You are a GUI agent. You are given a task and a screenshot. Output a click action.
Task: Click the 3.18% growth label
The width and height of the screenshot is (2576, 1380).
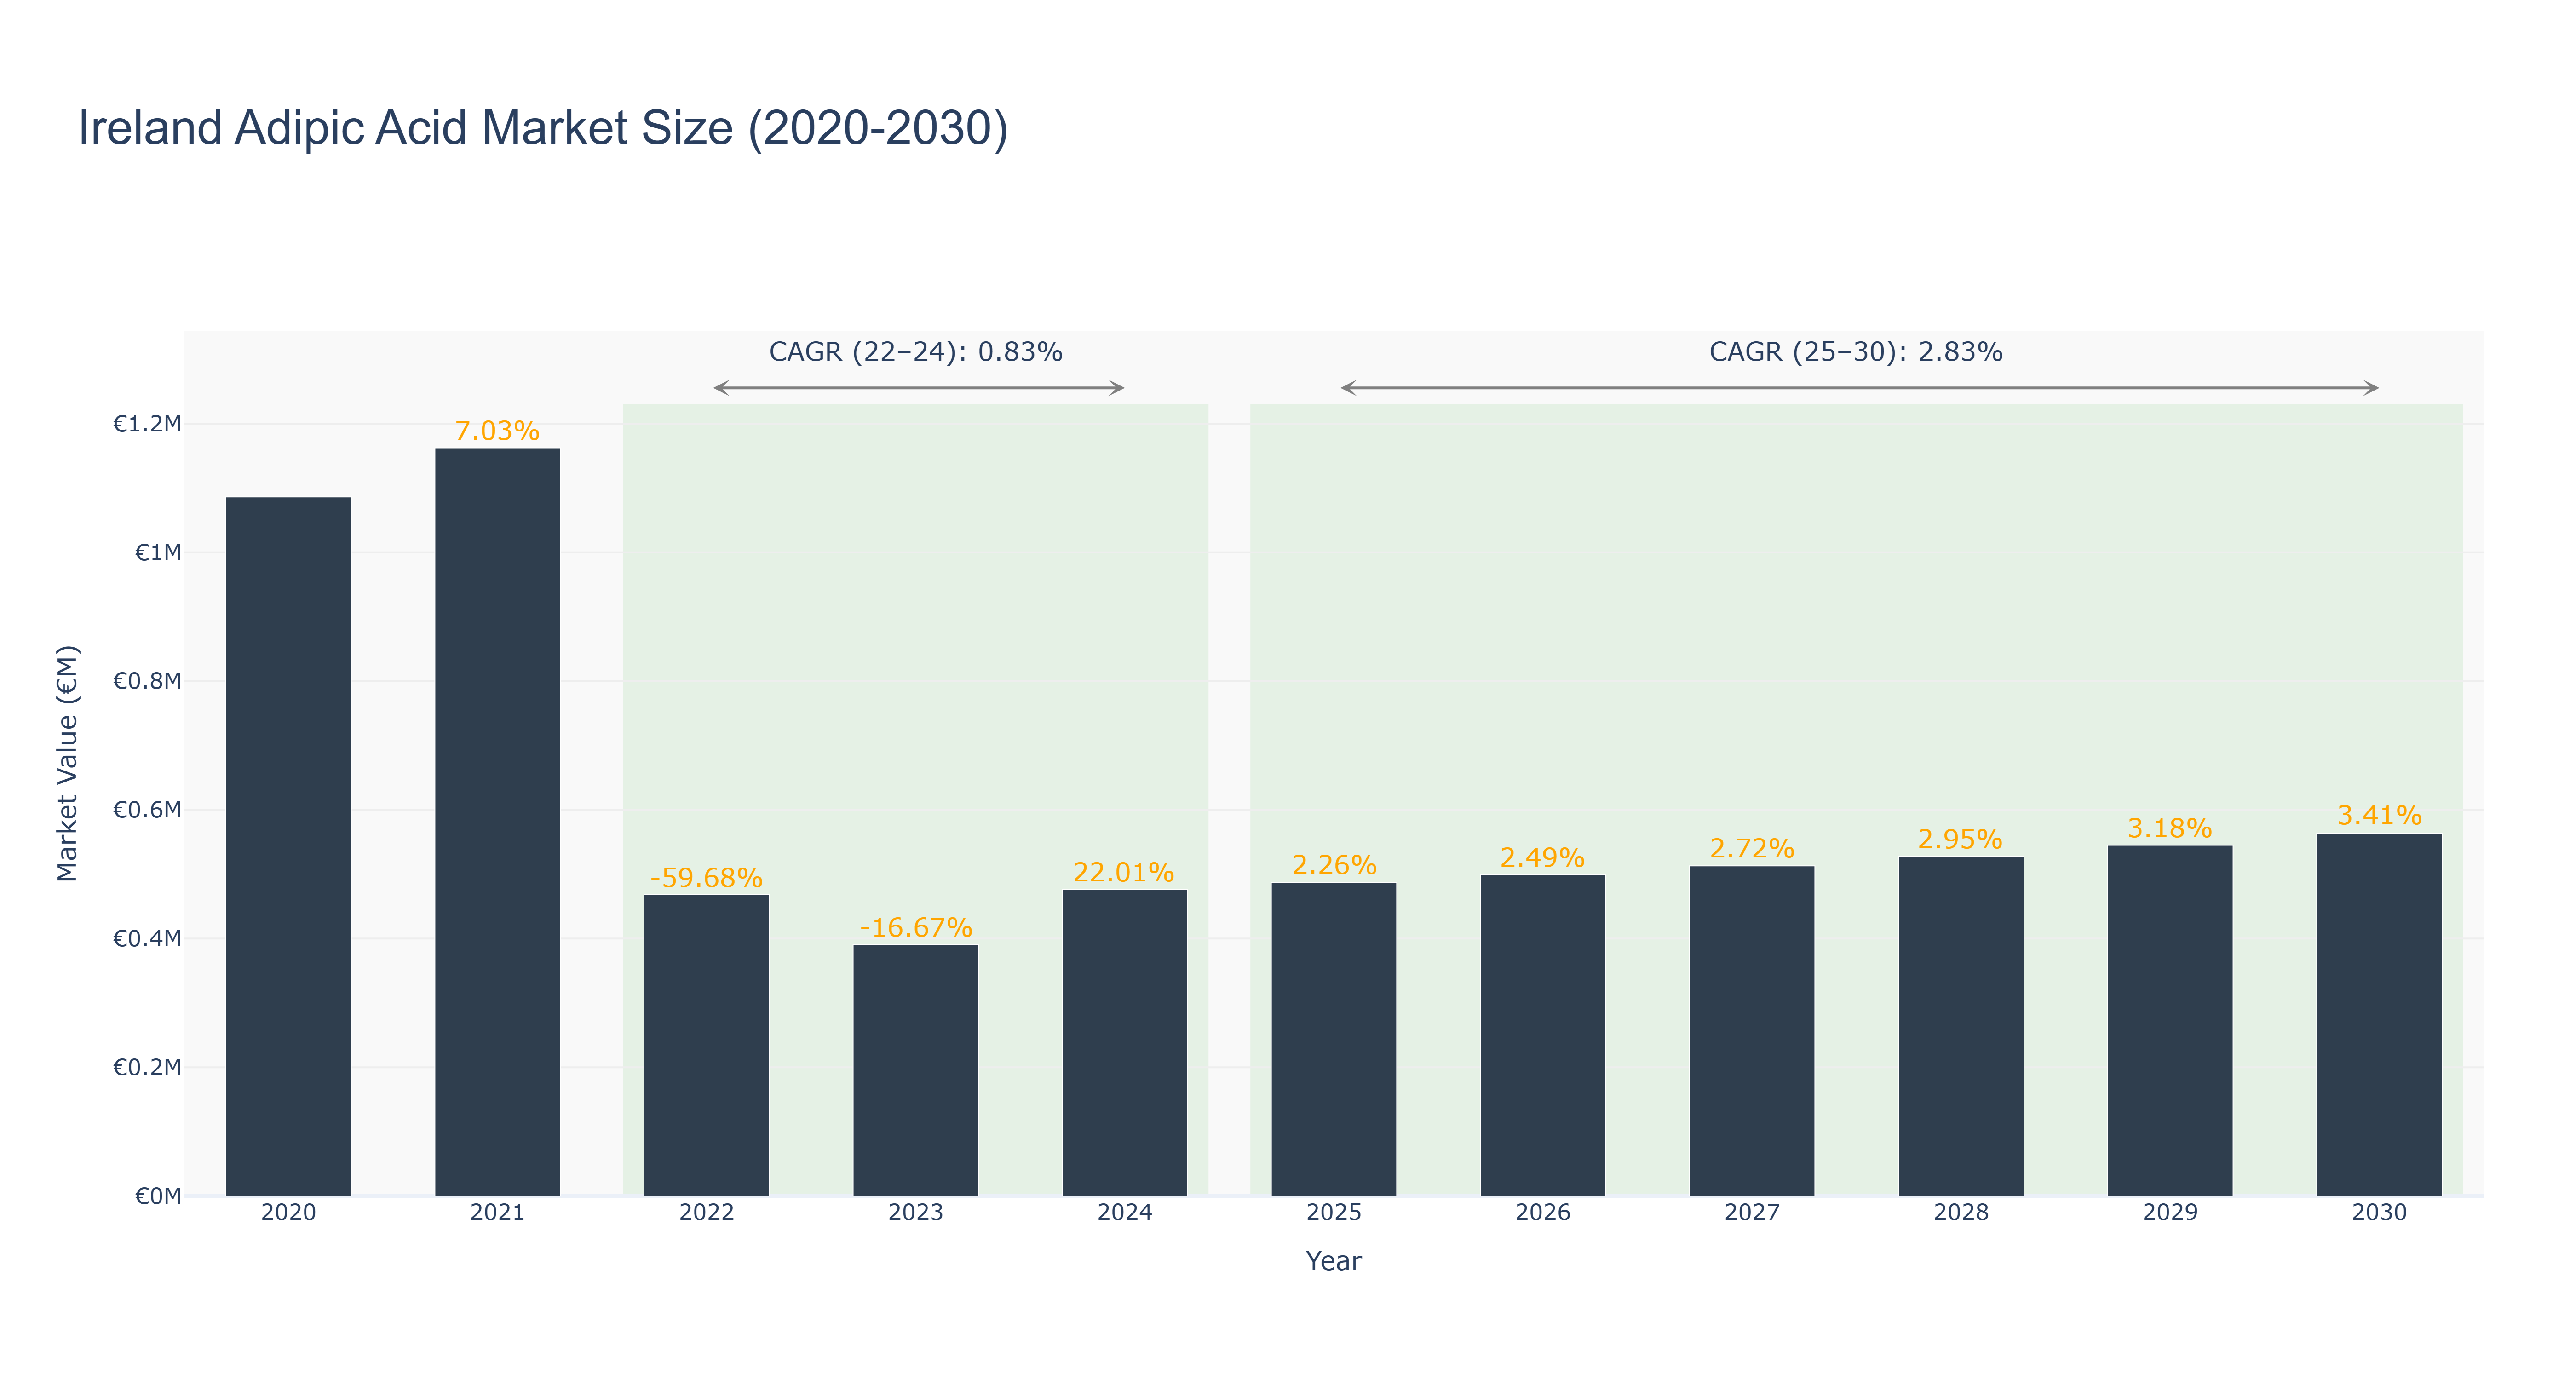(2169, 829)
